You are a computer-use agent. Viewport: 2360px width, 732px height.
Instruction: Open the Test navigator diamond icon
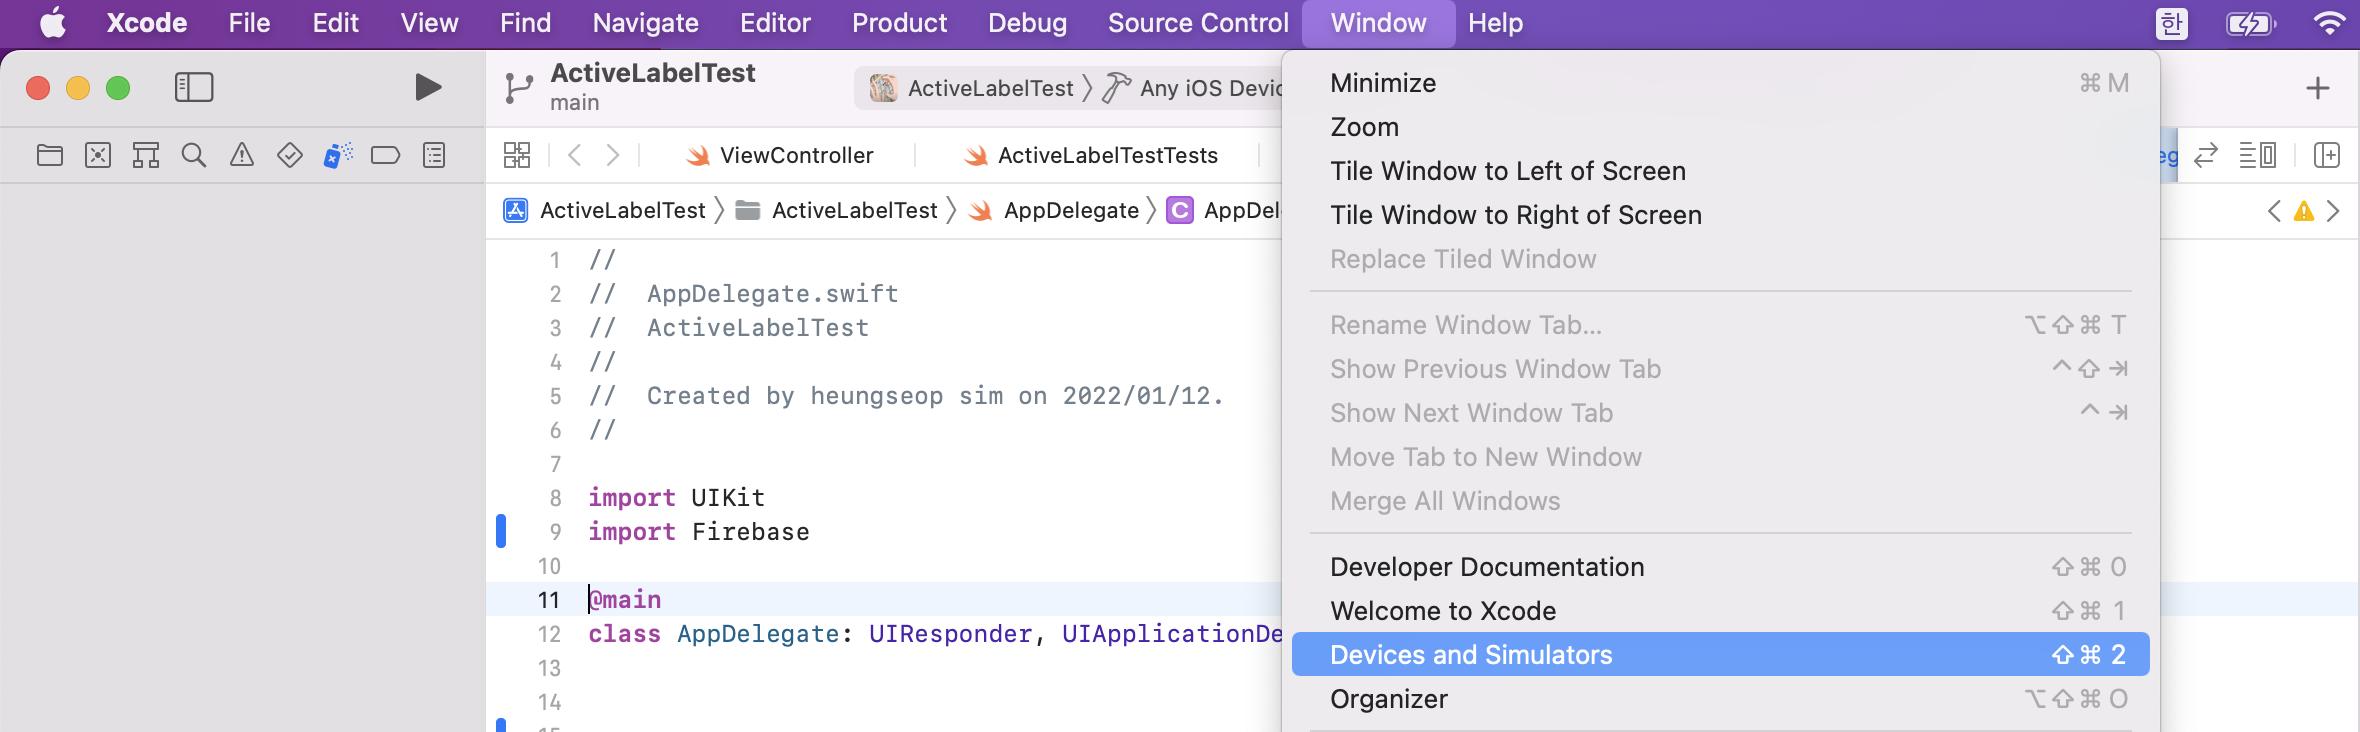pyautogui.click(x=290, y=156)
